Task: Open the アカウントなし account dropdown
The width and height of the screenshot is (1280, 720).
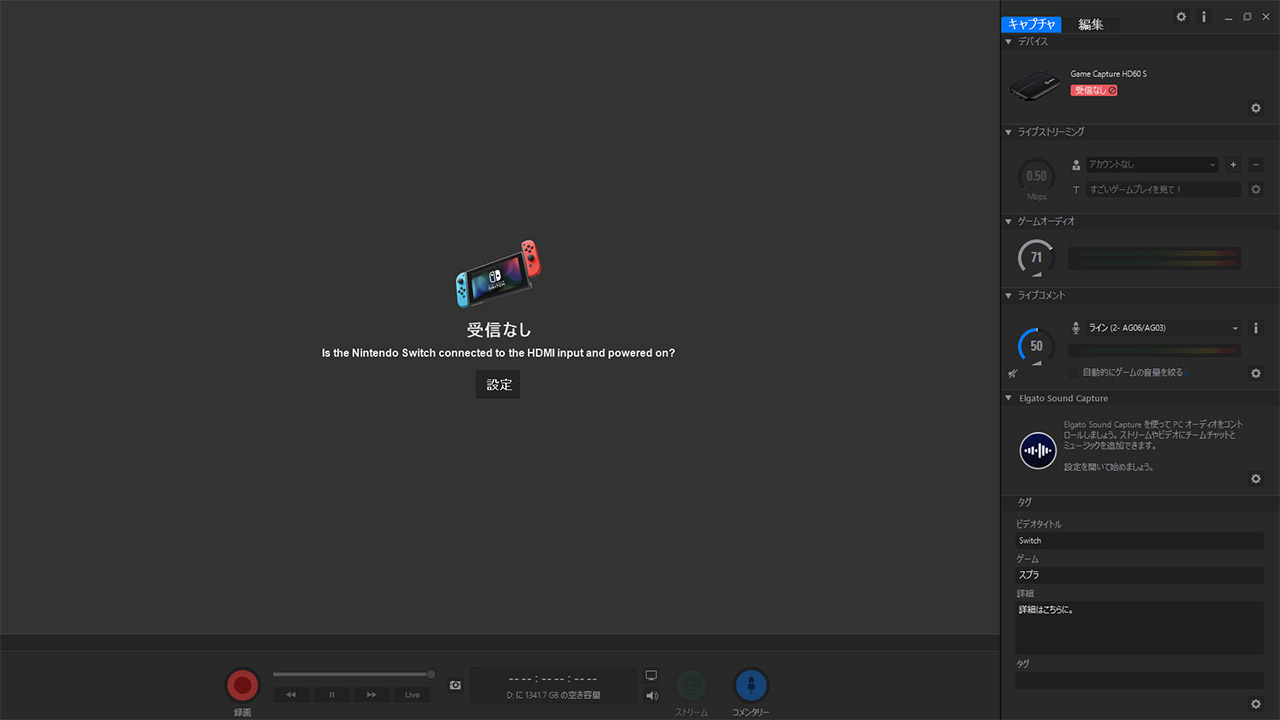Action: pyautogui.click(x=1152, y=164)
